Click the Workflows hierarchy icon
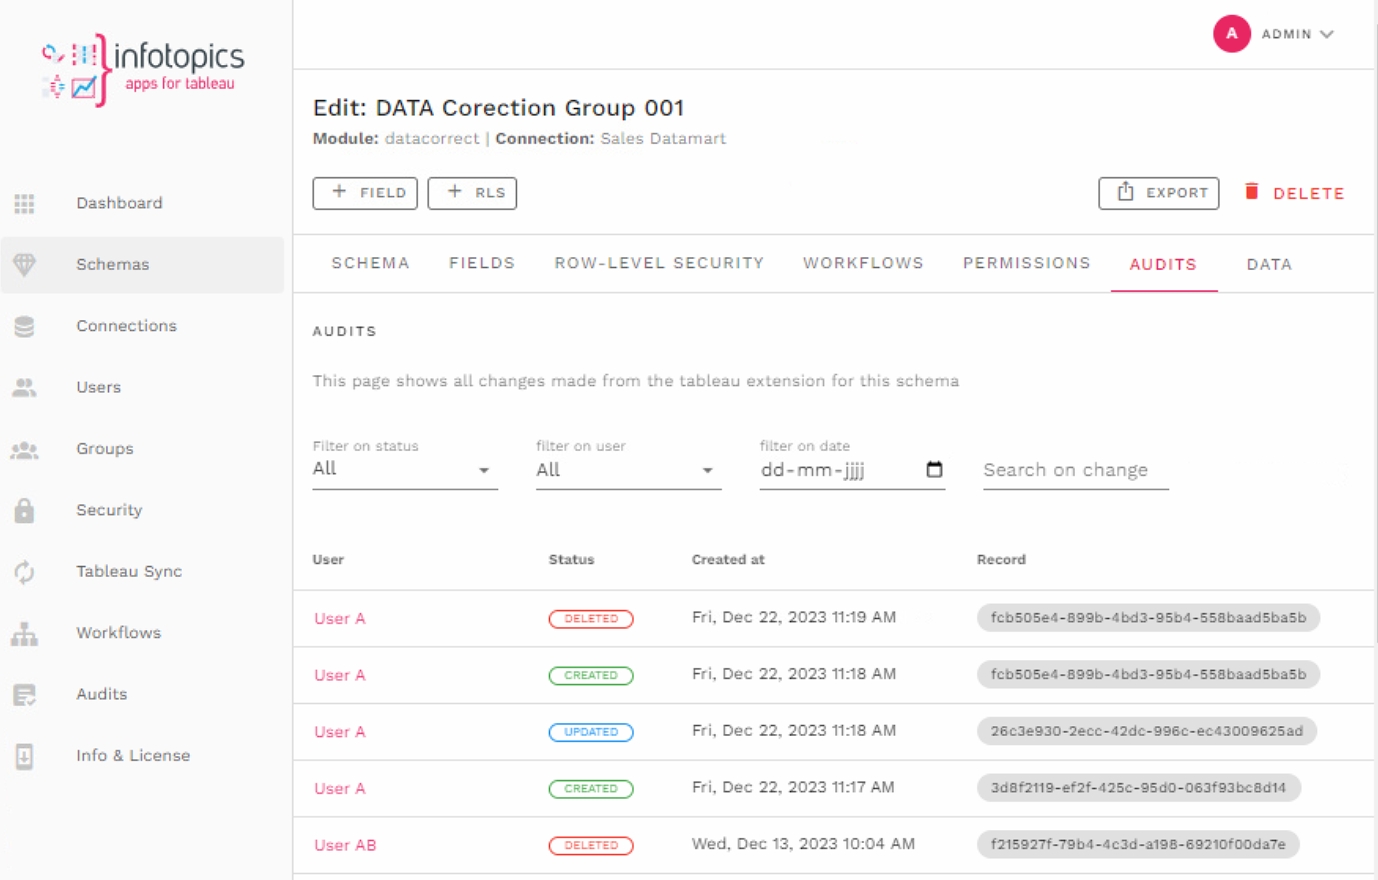This screenshot has width=1378, height=880. click(25, 633)
